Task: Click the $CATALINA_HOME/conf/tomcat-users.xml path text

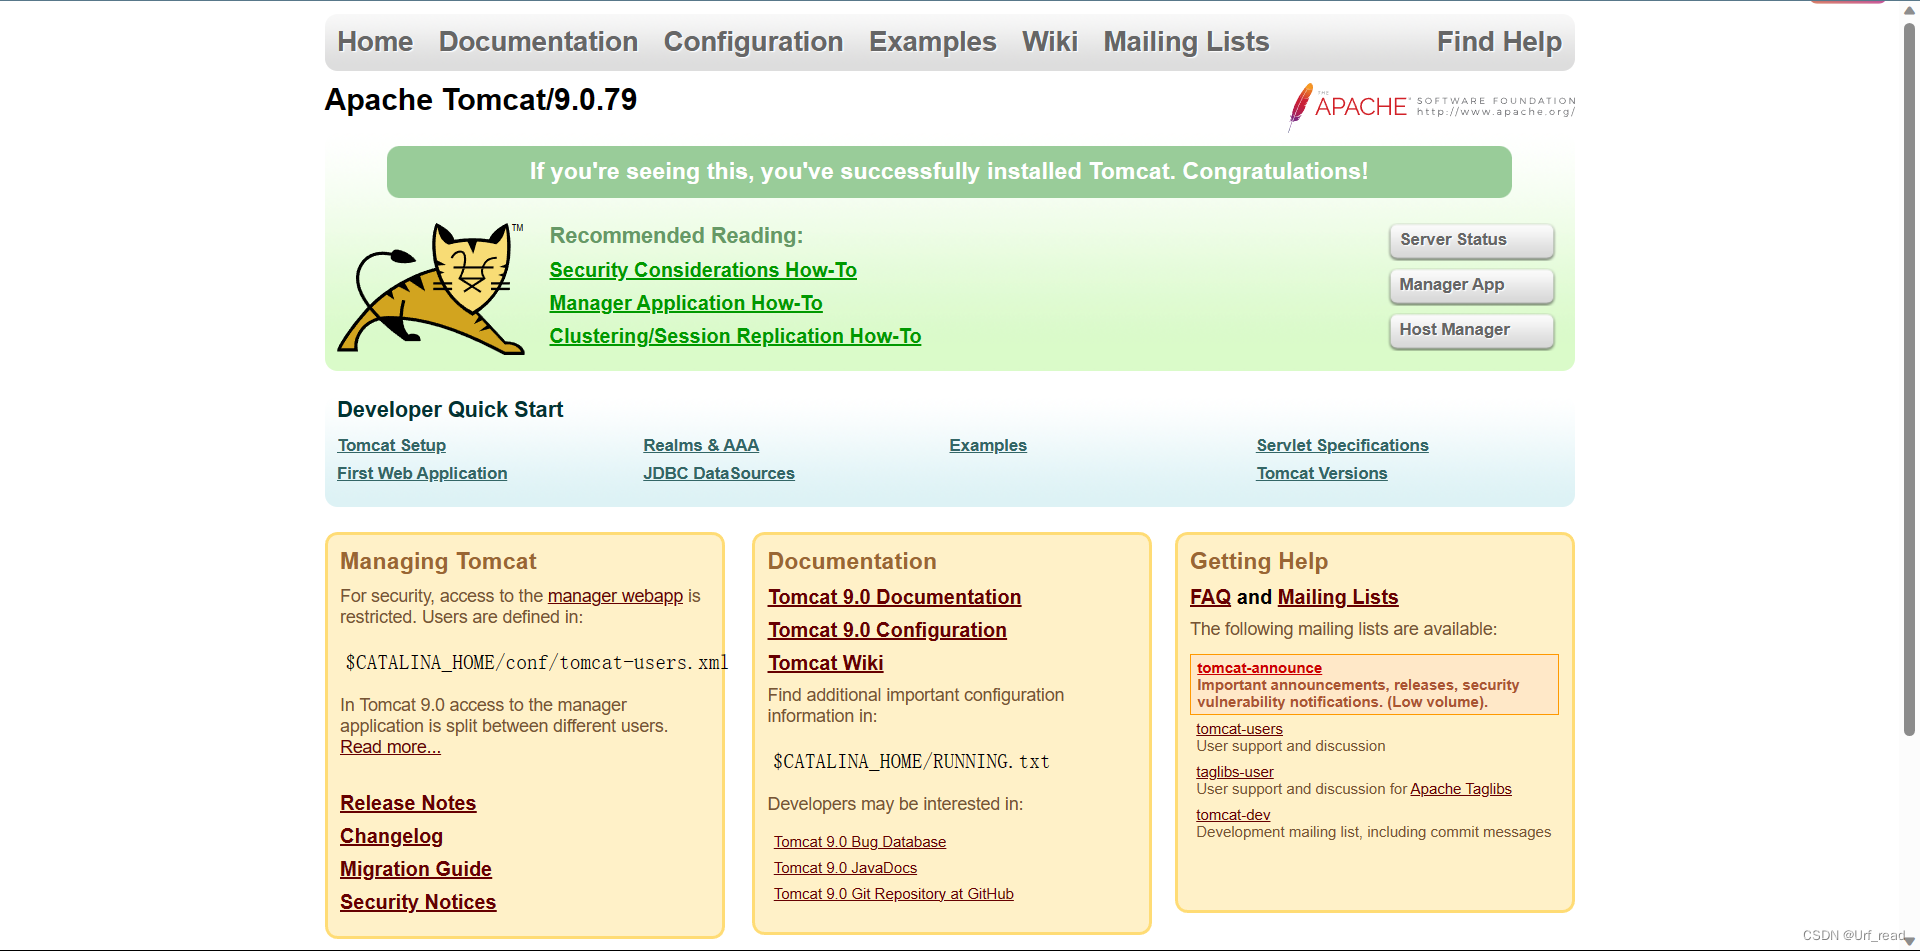Action: pyautogui.click(x=537, y=663)
